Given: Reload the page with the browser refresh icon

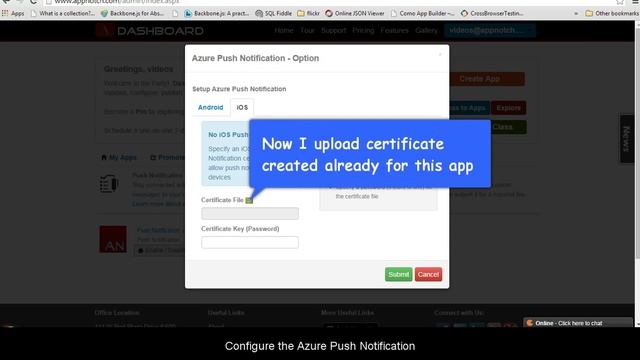Looking at the screenshot, I should pos(33,2).
